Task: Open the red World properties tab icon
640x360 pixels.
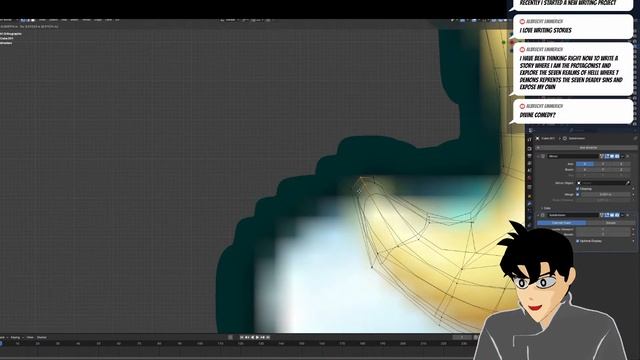Action: [x=529, y=178]
